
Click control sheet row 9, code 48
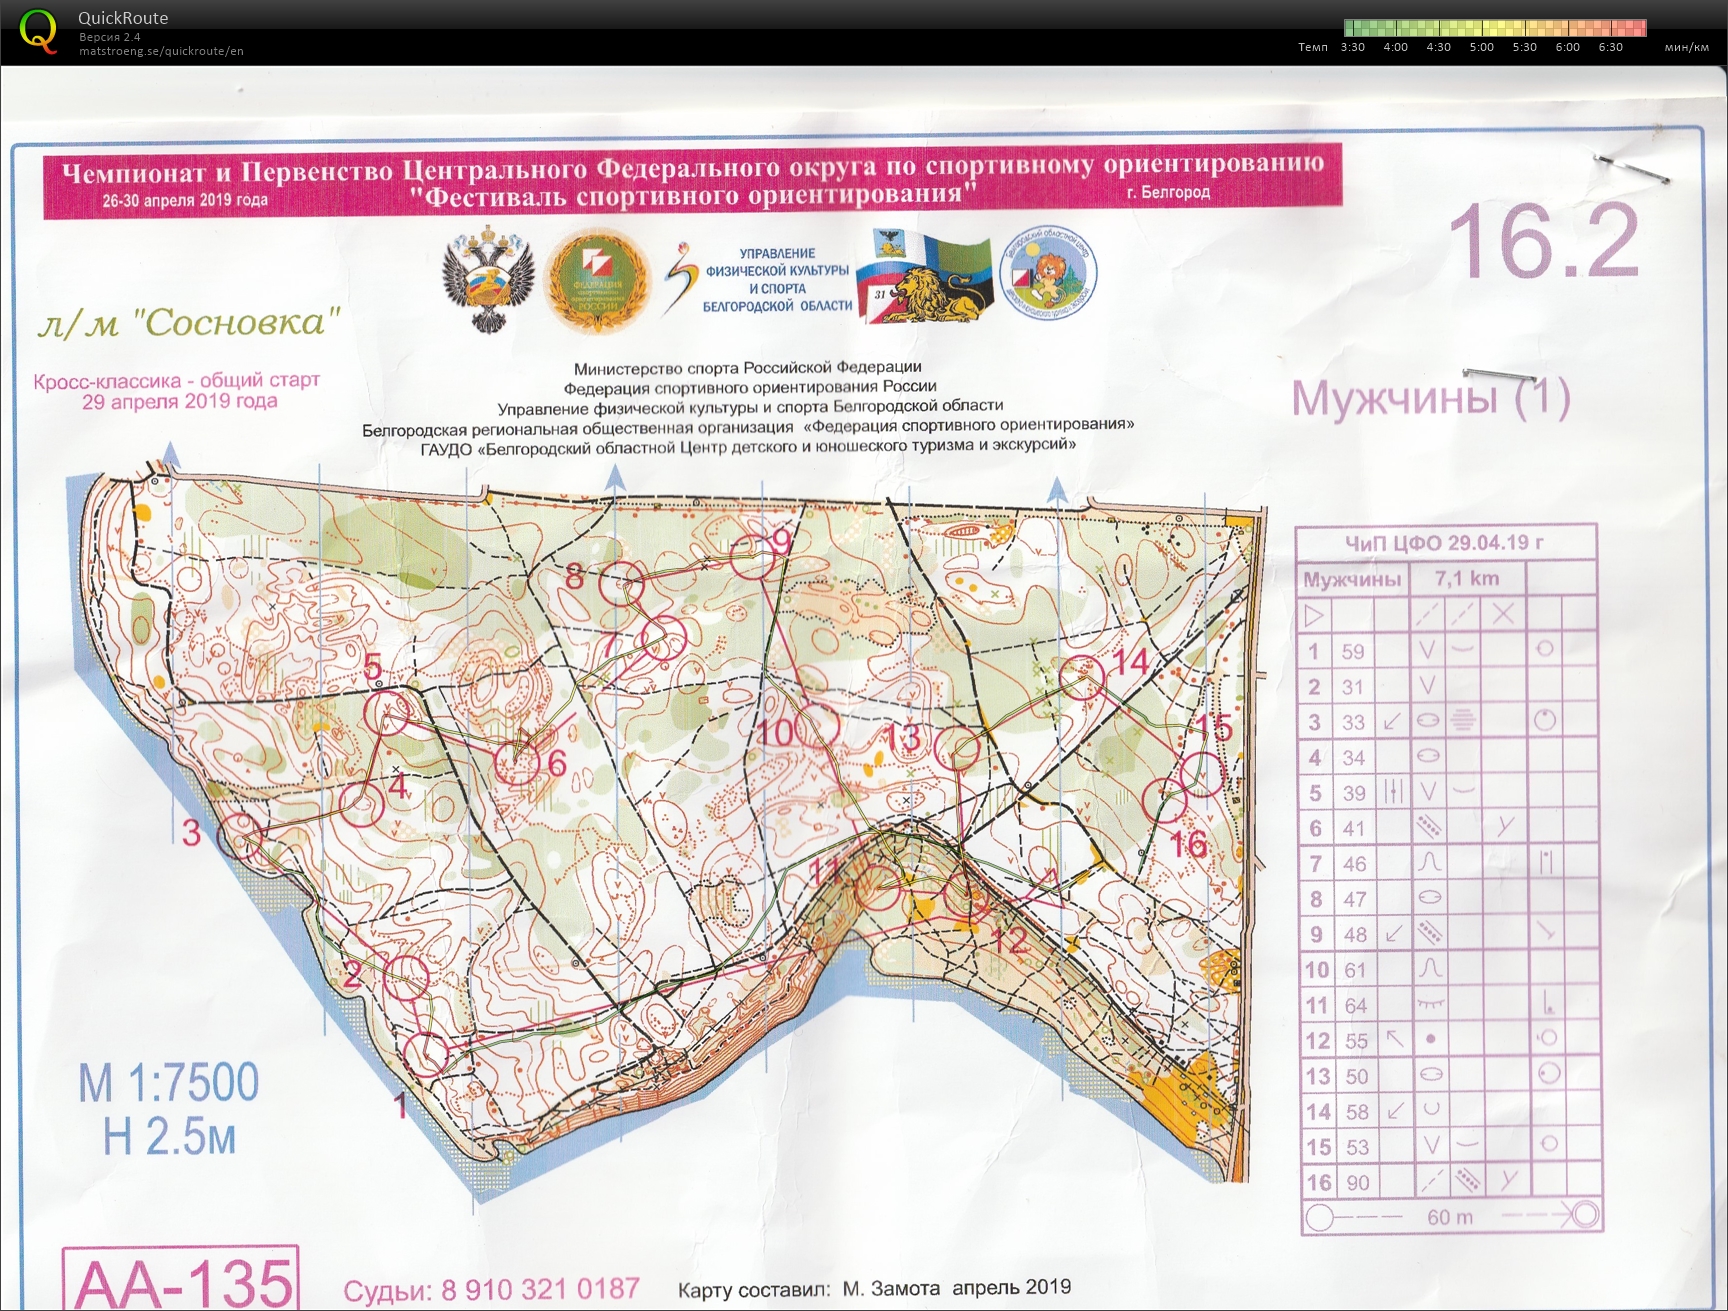1448,934
